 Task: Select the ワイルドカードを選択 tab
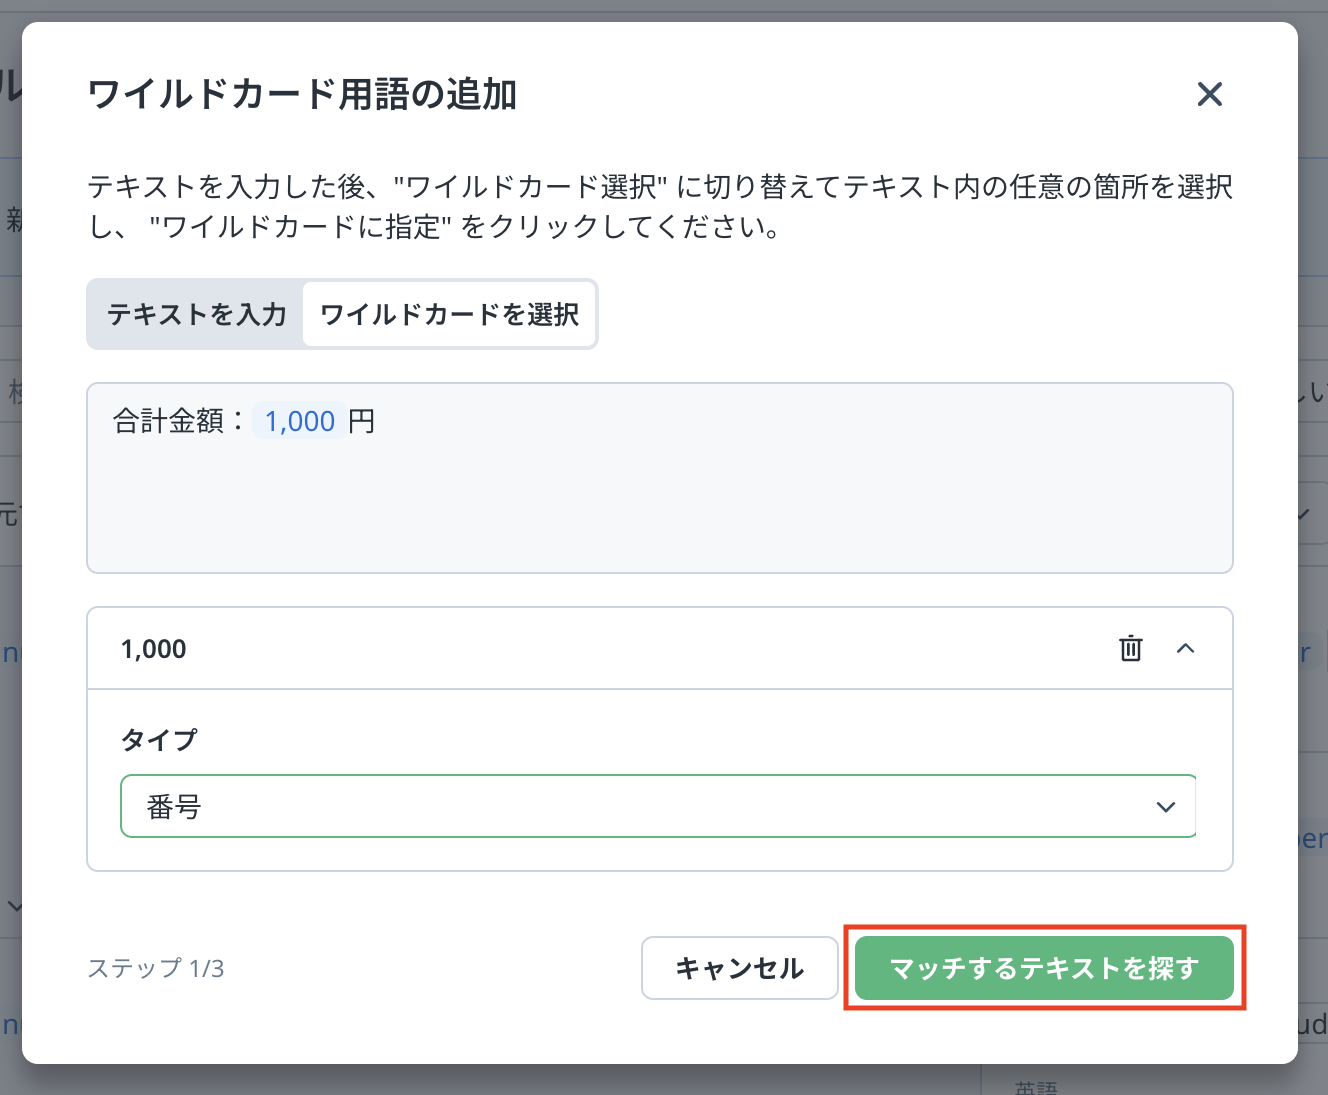tap(449, 314)
